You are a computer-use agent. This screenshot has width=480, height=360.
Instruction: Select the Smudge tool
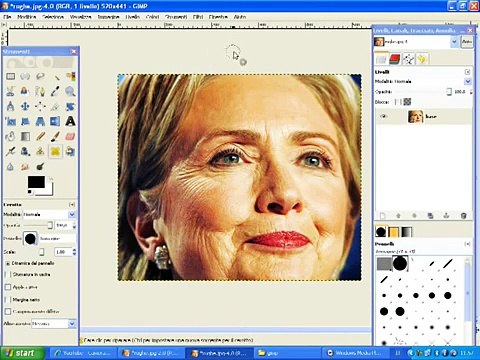(x=25, y=166)
